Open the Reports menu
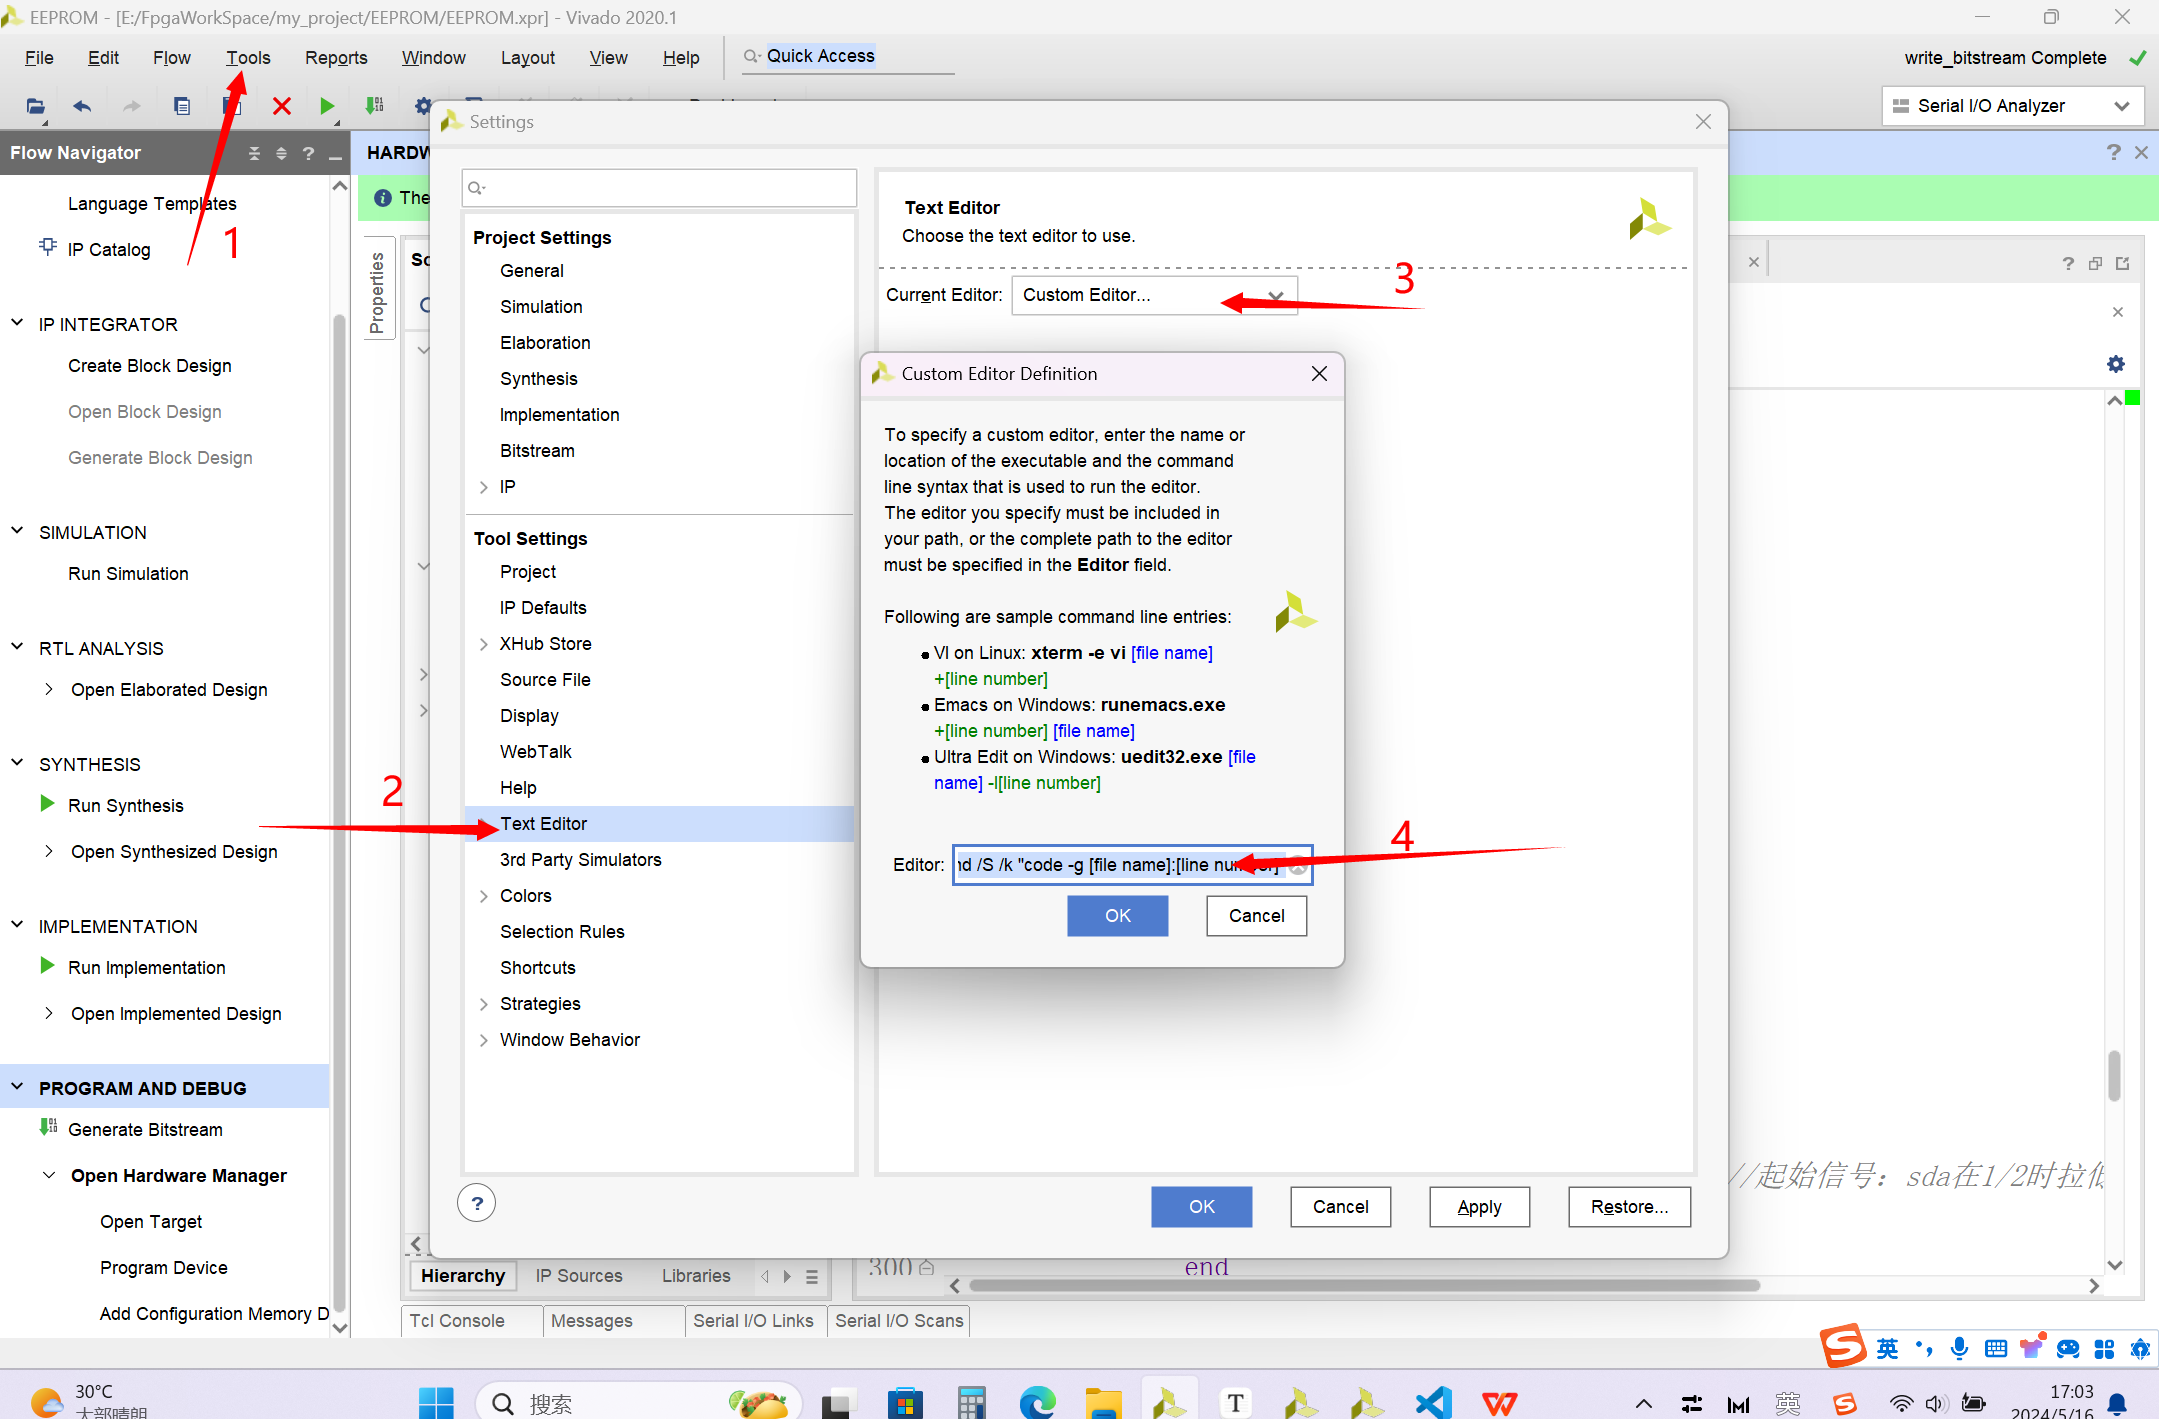Image resolution: width=2159 pixels, height=1419 pixels. pos(336,58)
